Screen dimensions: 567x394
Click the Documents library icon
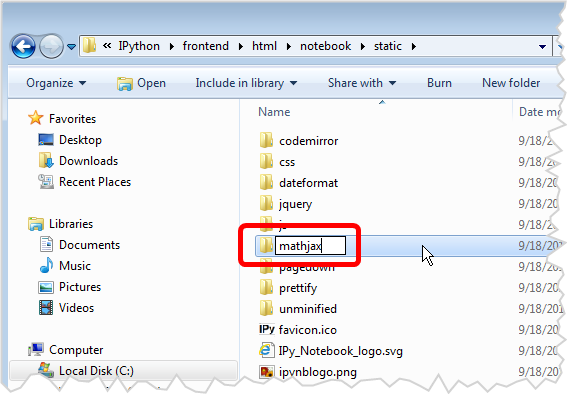tap(46, 244)
